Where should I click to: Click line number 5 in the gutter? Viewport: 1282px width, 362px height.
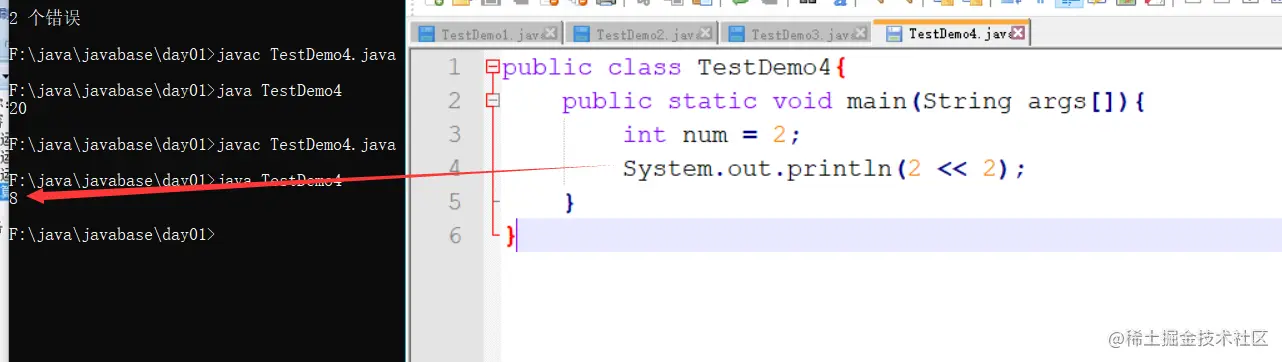click(454, 202)
